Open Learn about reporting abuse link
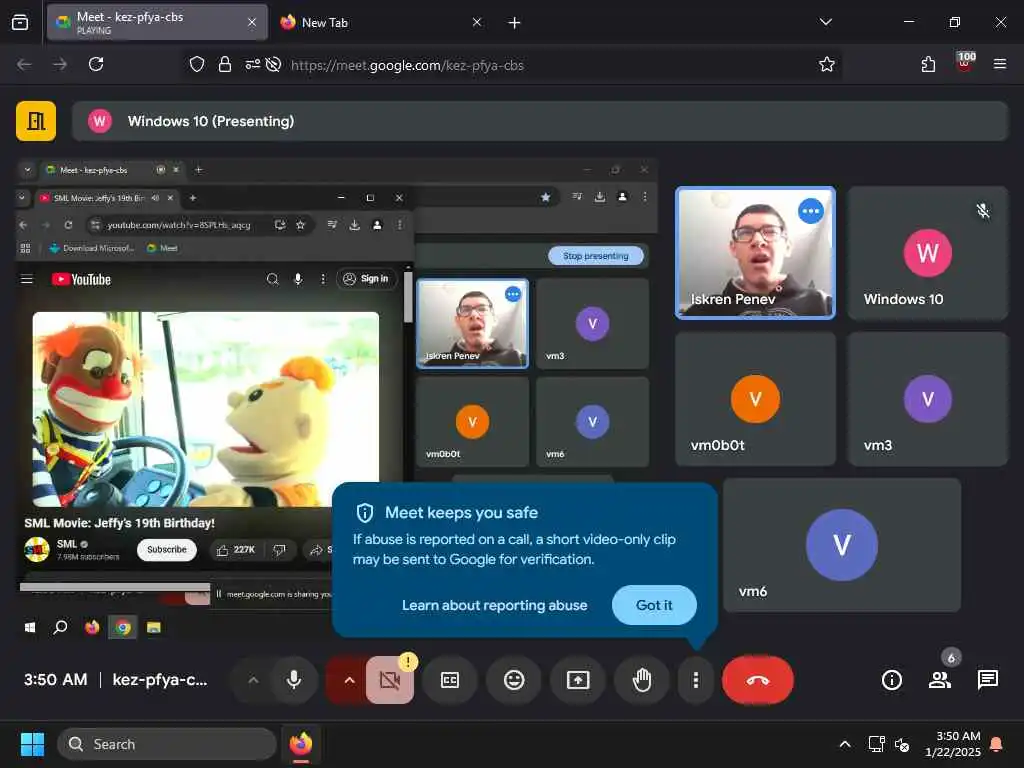 point(494,605)
